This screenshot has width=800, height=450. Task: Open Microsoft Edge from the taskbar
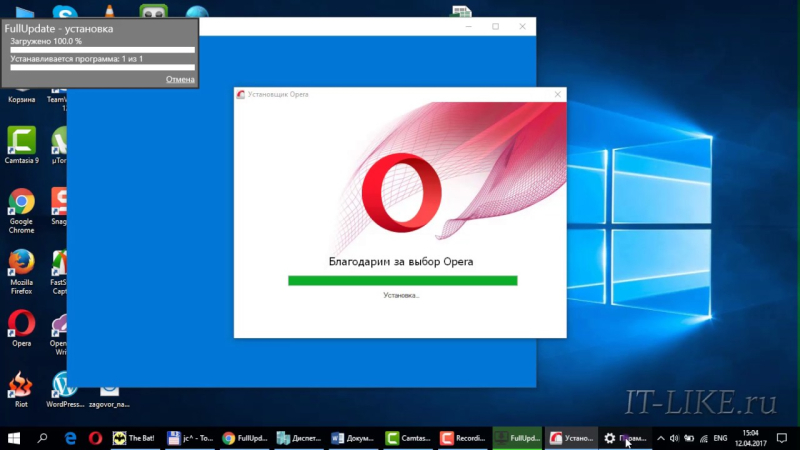click(71, 438)
